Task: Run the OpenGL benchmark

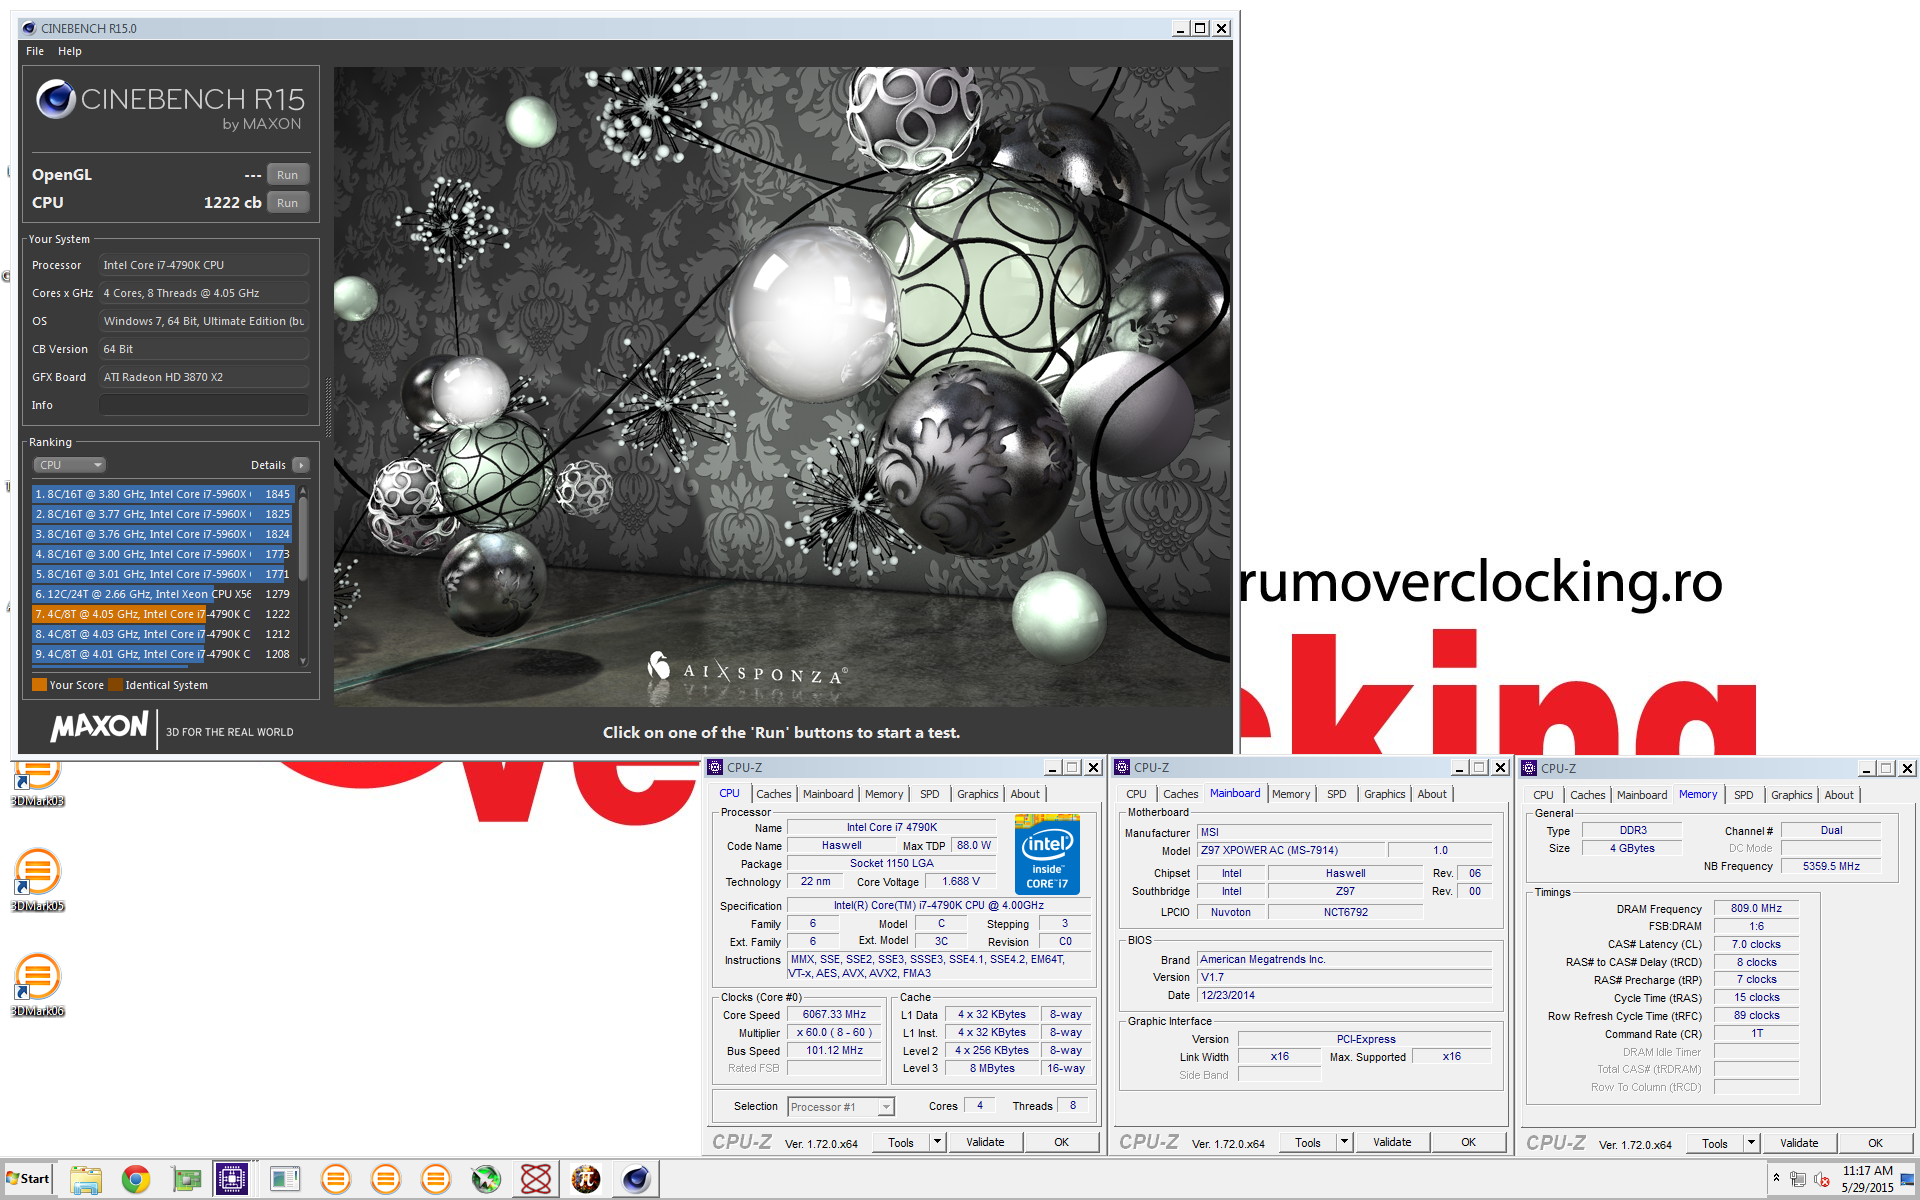Action: pyautogui.click(x=288, y=175)
